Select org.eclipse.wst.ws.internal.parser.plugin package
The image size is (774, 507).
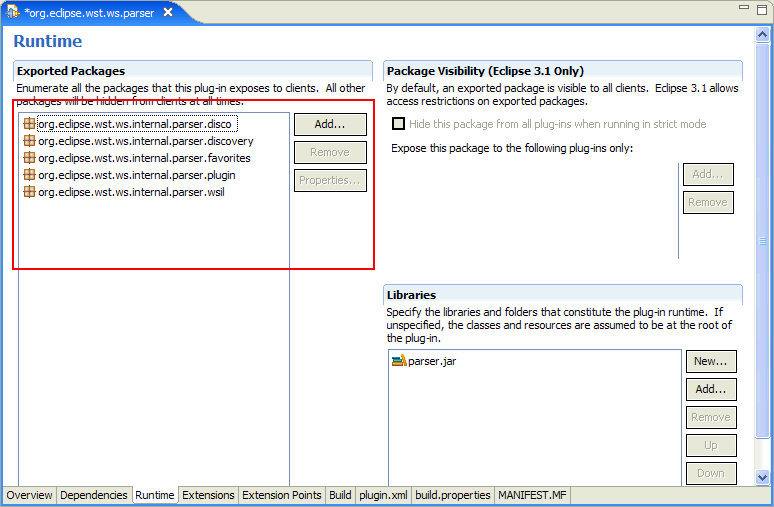137,175
